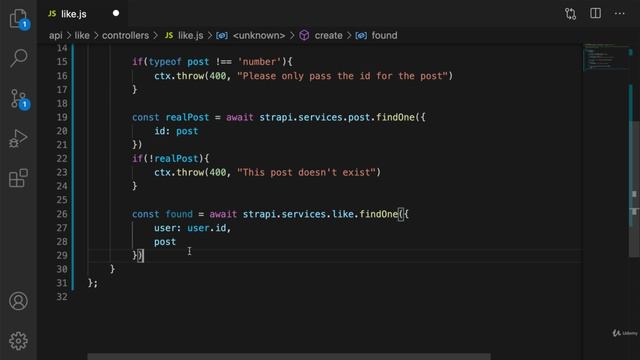Click 'user.id' value on line 27

(x=207, y=228)
